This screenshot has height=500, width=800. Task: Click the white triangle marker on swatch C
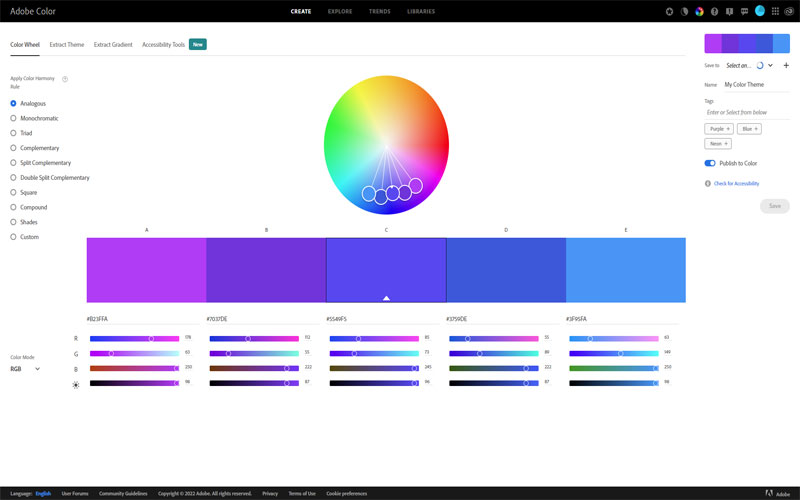tap(386, 298)
